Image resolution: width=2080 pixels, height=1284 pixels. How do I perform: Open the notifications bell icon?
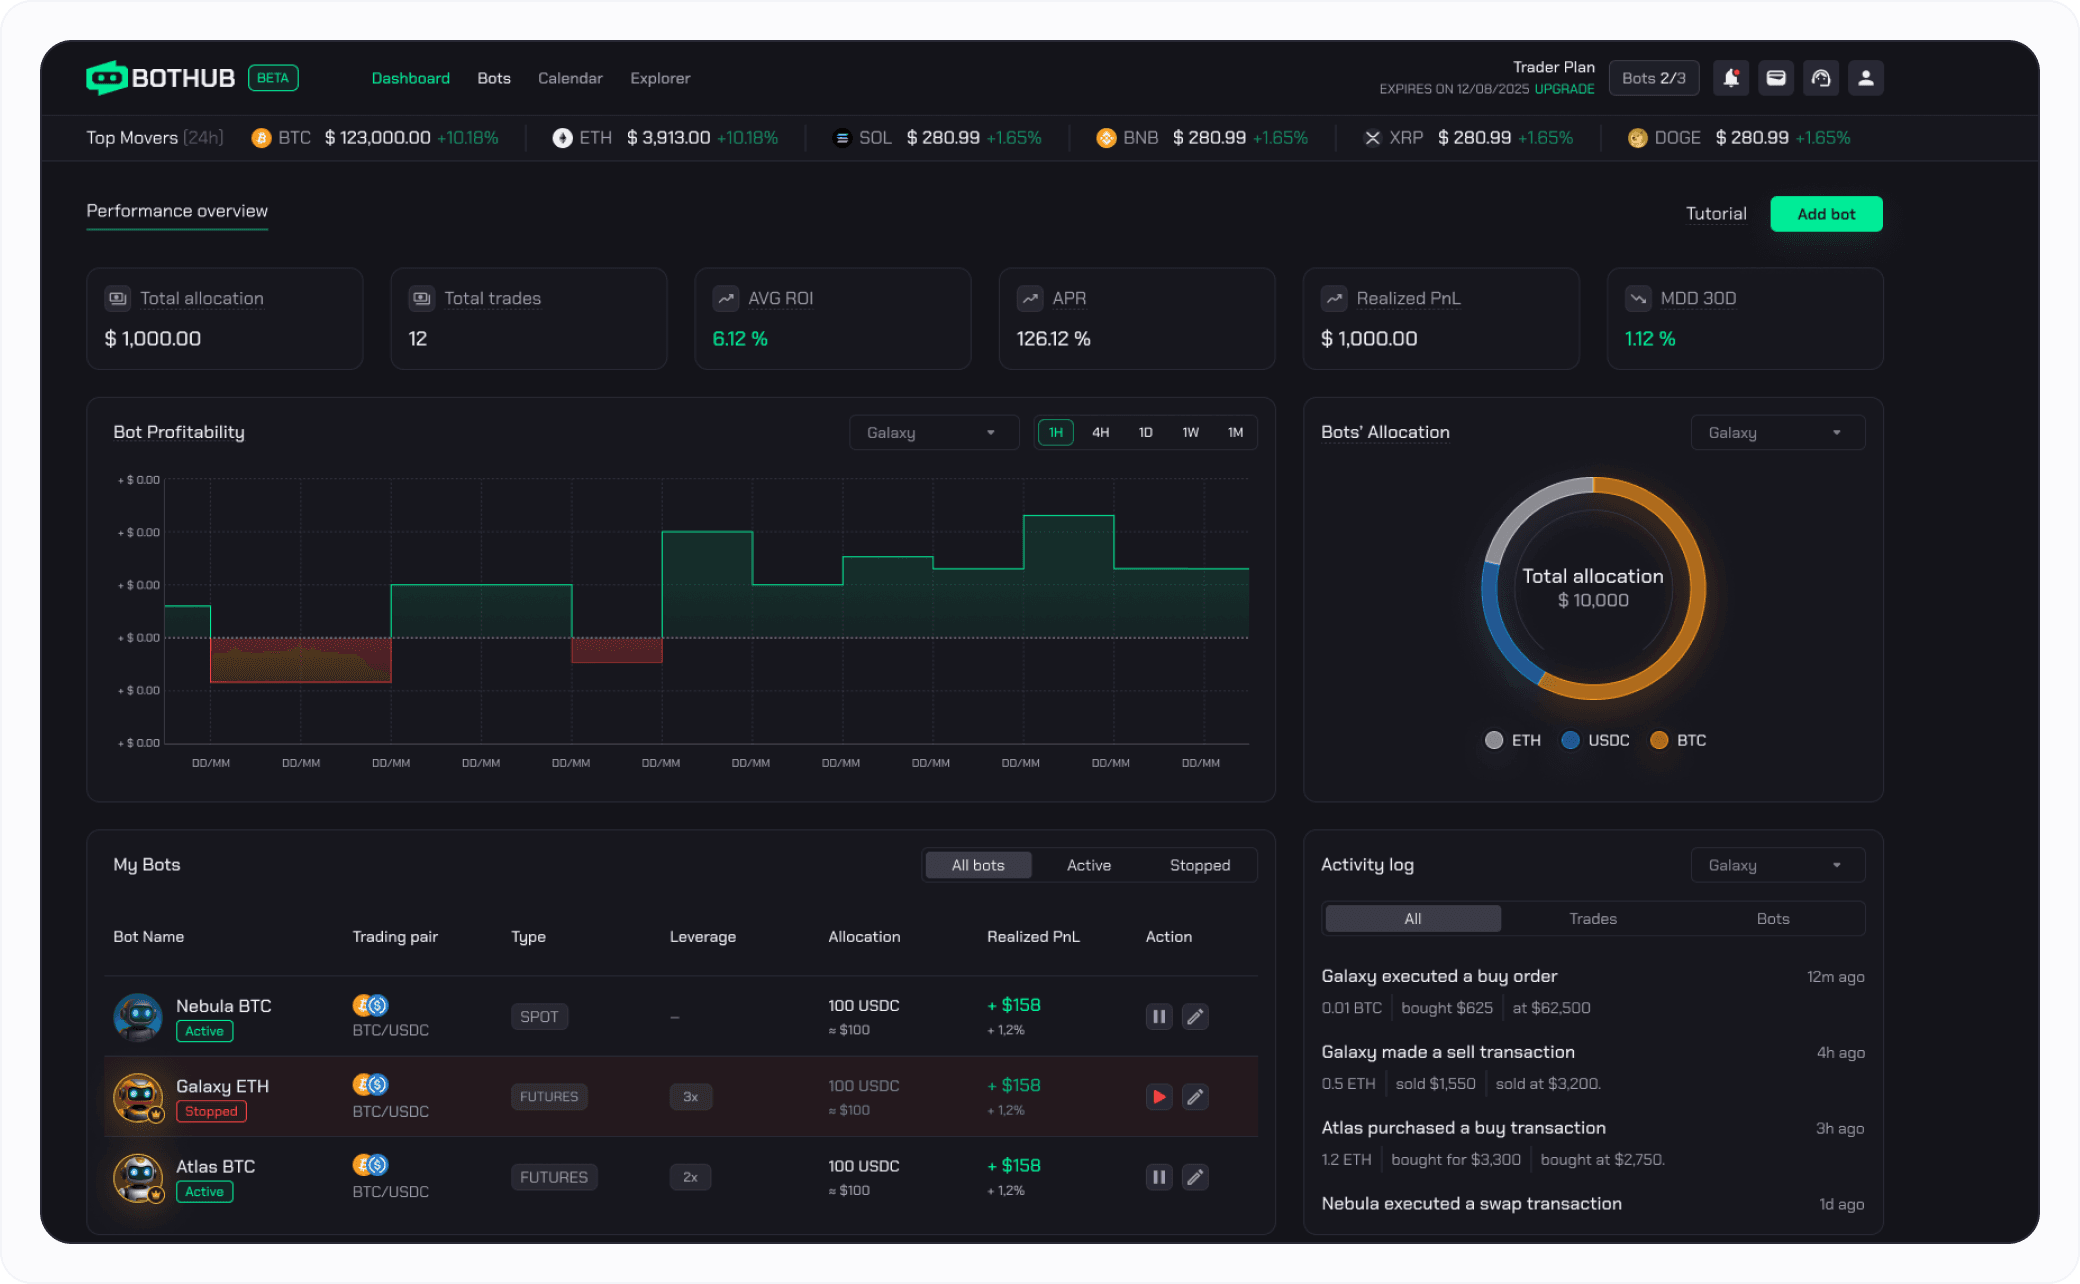point(1731,78)
